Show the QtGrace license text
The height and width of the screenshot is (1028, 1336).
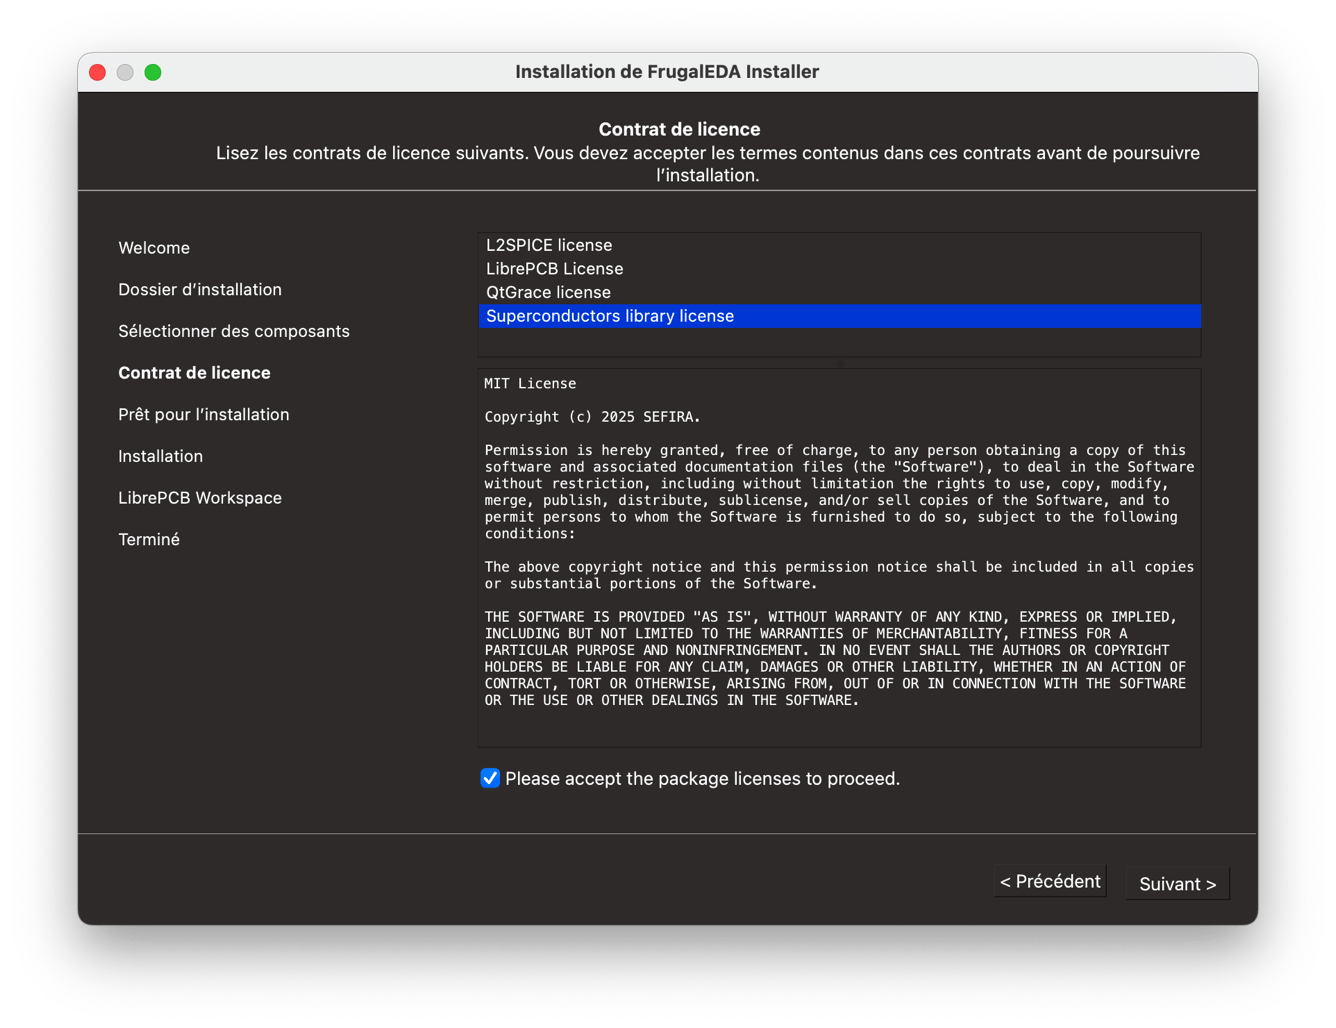tap(548, 292)
